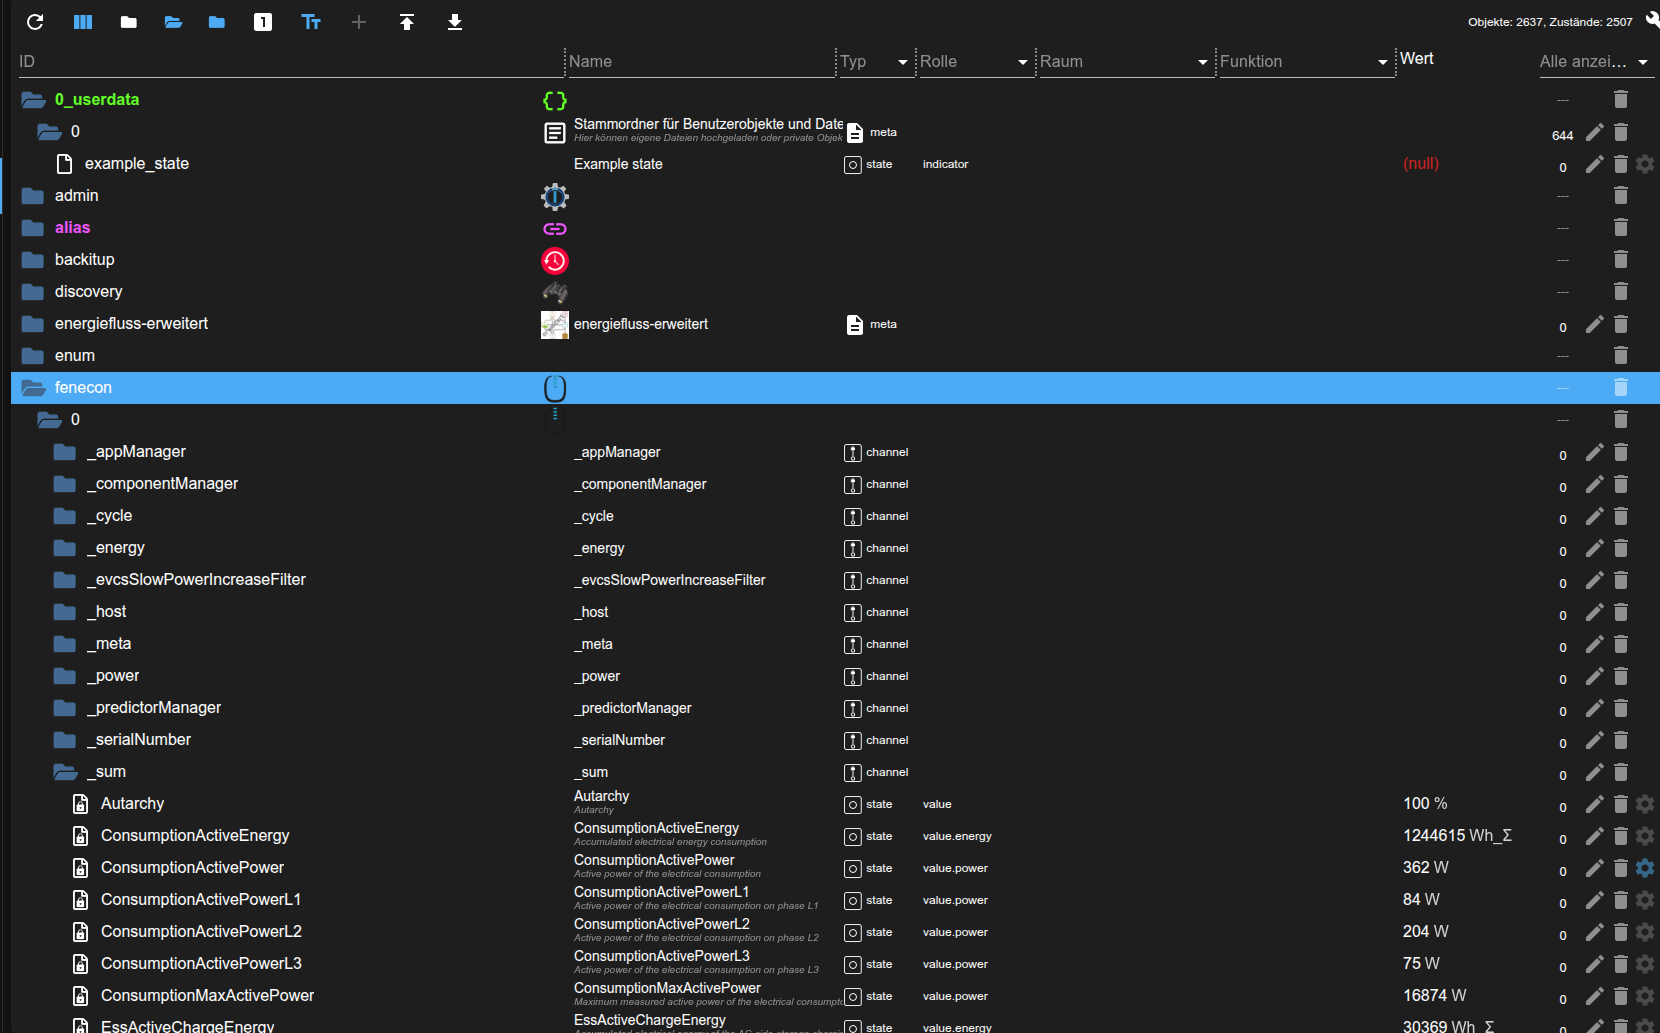Click the (null) value of example_state
This screenshot has width=1660, height=1033.
1421,164
